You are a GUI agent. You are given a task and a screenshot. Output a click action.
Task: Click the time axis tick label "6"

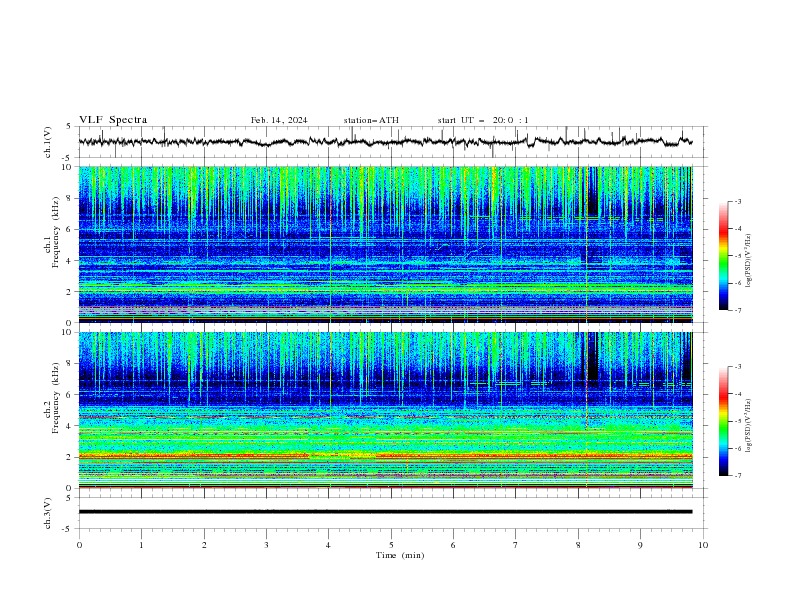(x=454, y=545)
